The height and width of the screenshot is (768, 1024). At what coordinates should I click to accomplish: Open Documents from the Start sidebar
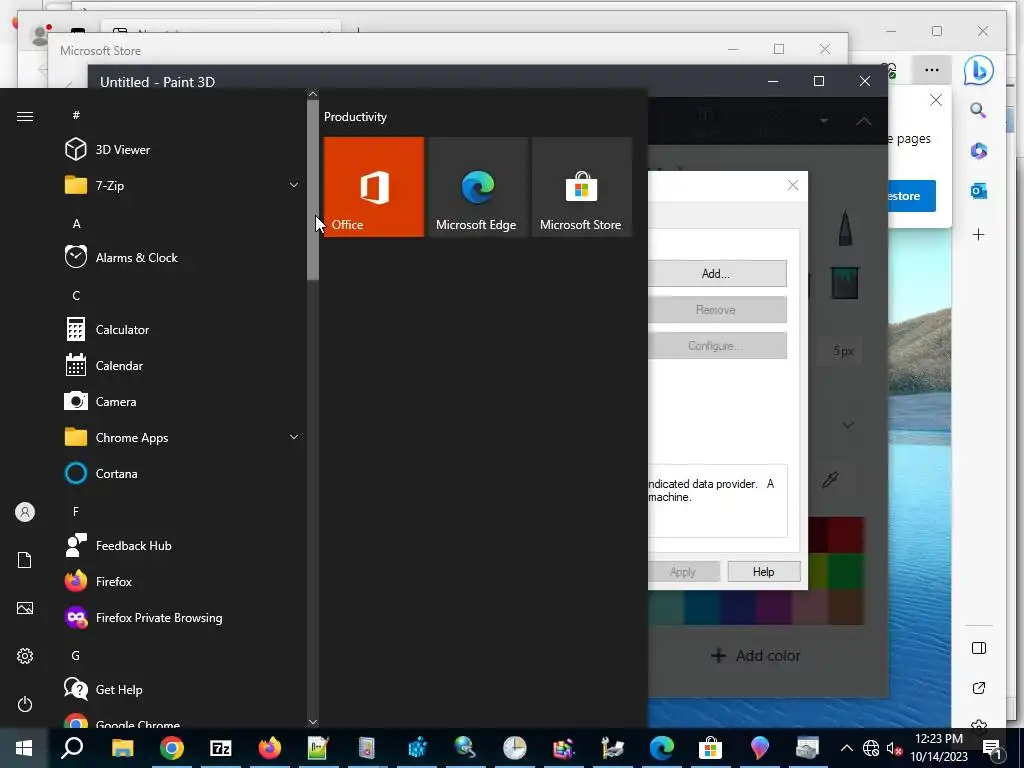click(x=25, y=560)
